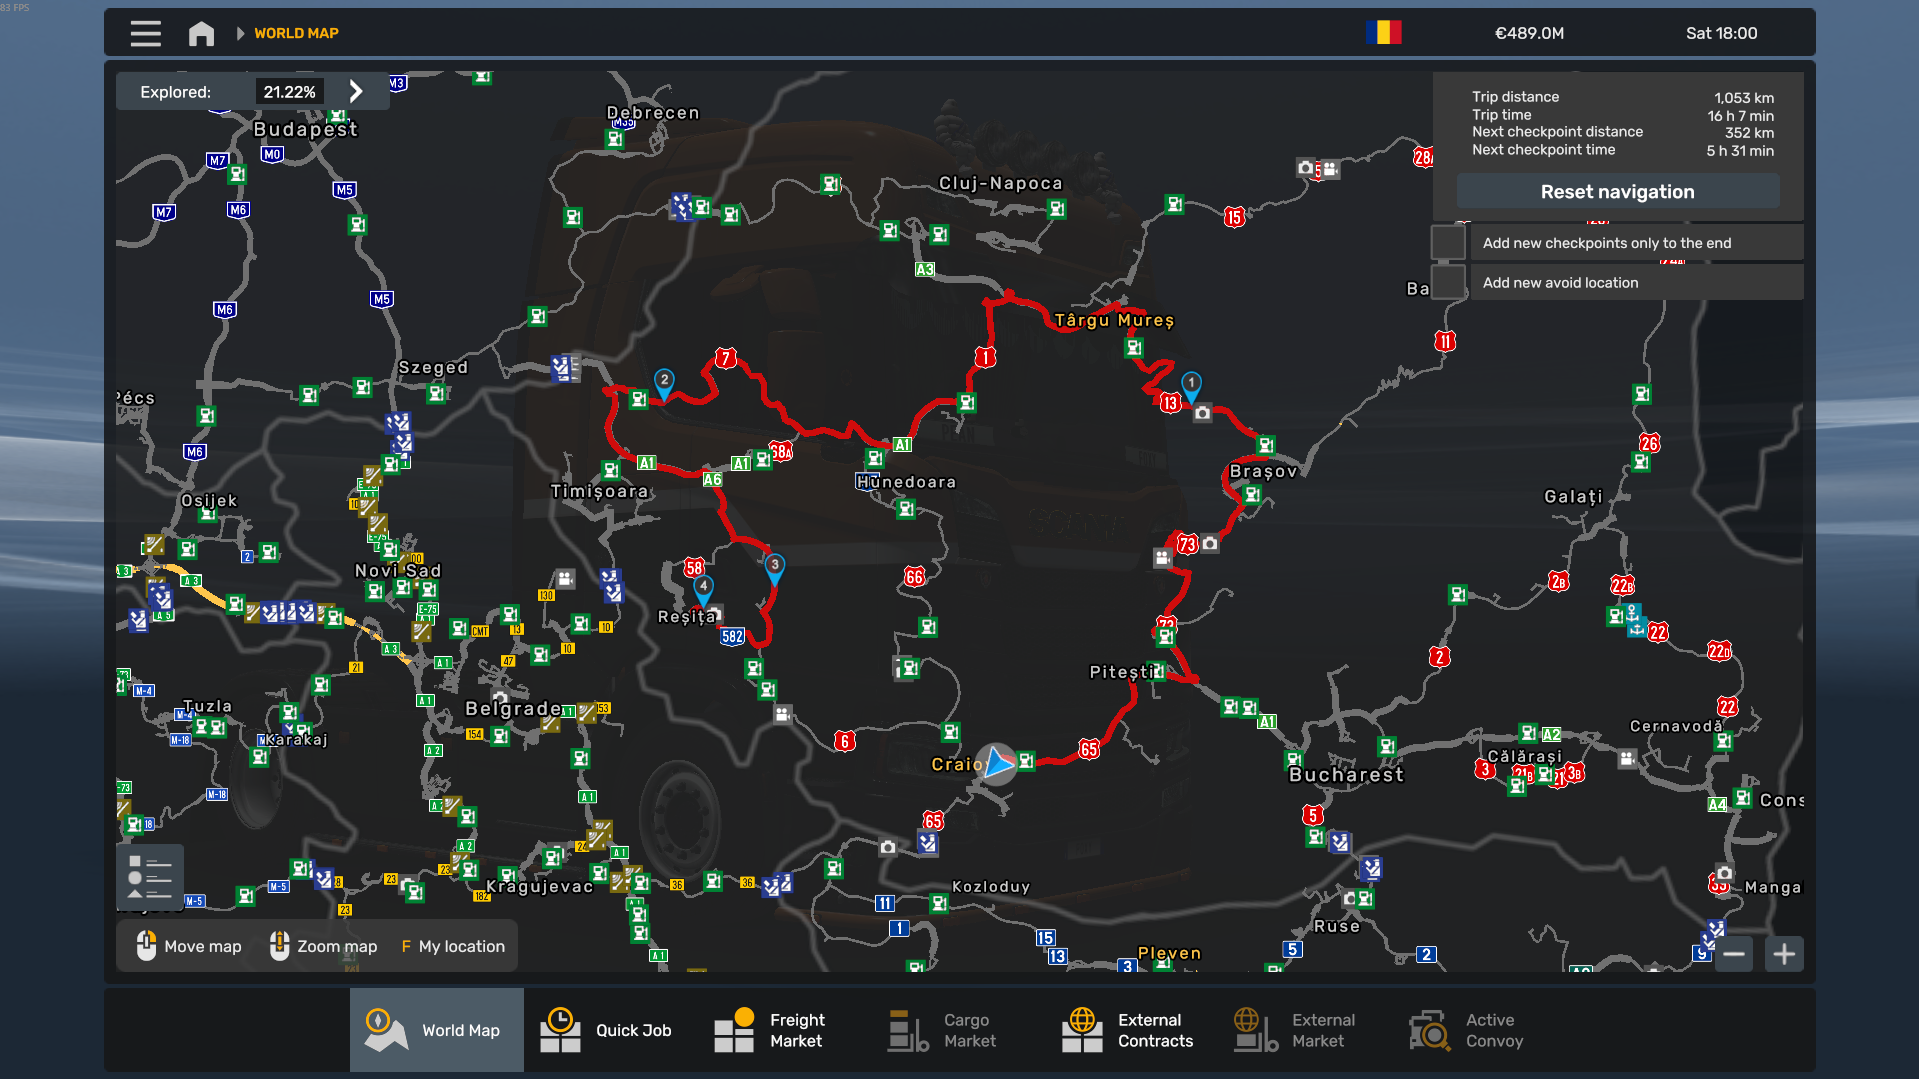This screenshot has width=1919, height=1079.
Task: Toggle add new avoid location checkbox
Action: 1448,283
